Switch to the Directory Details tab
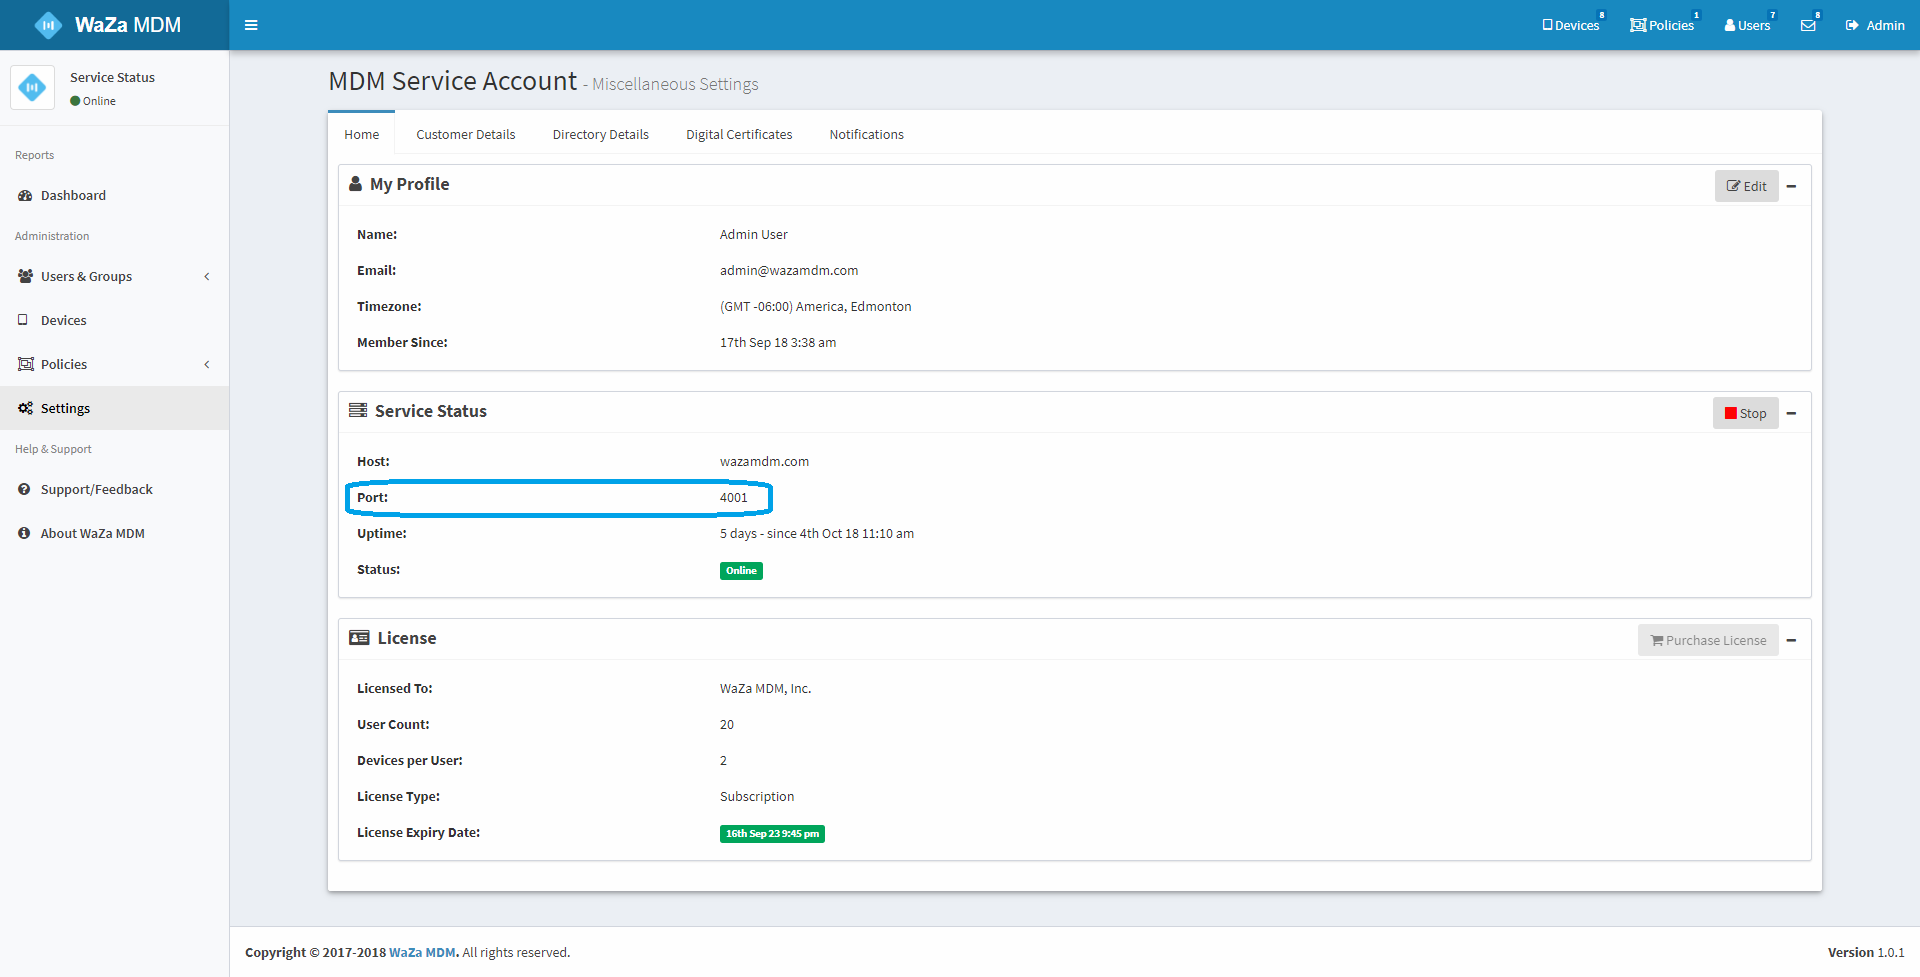Screen dimensions: 1920x977 (601, 134)
